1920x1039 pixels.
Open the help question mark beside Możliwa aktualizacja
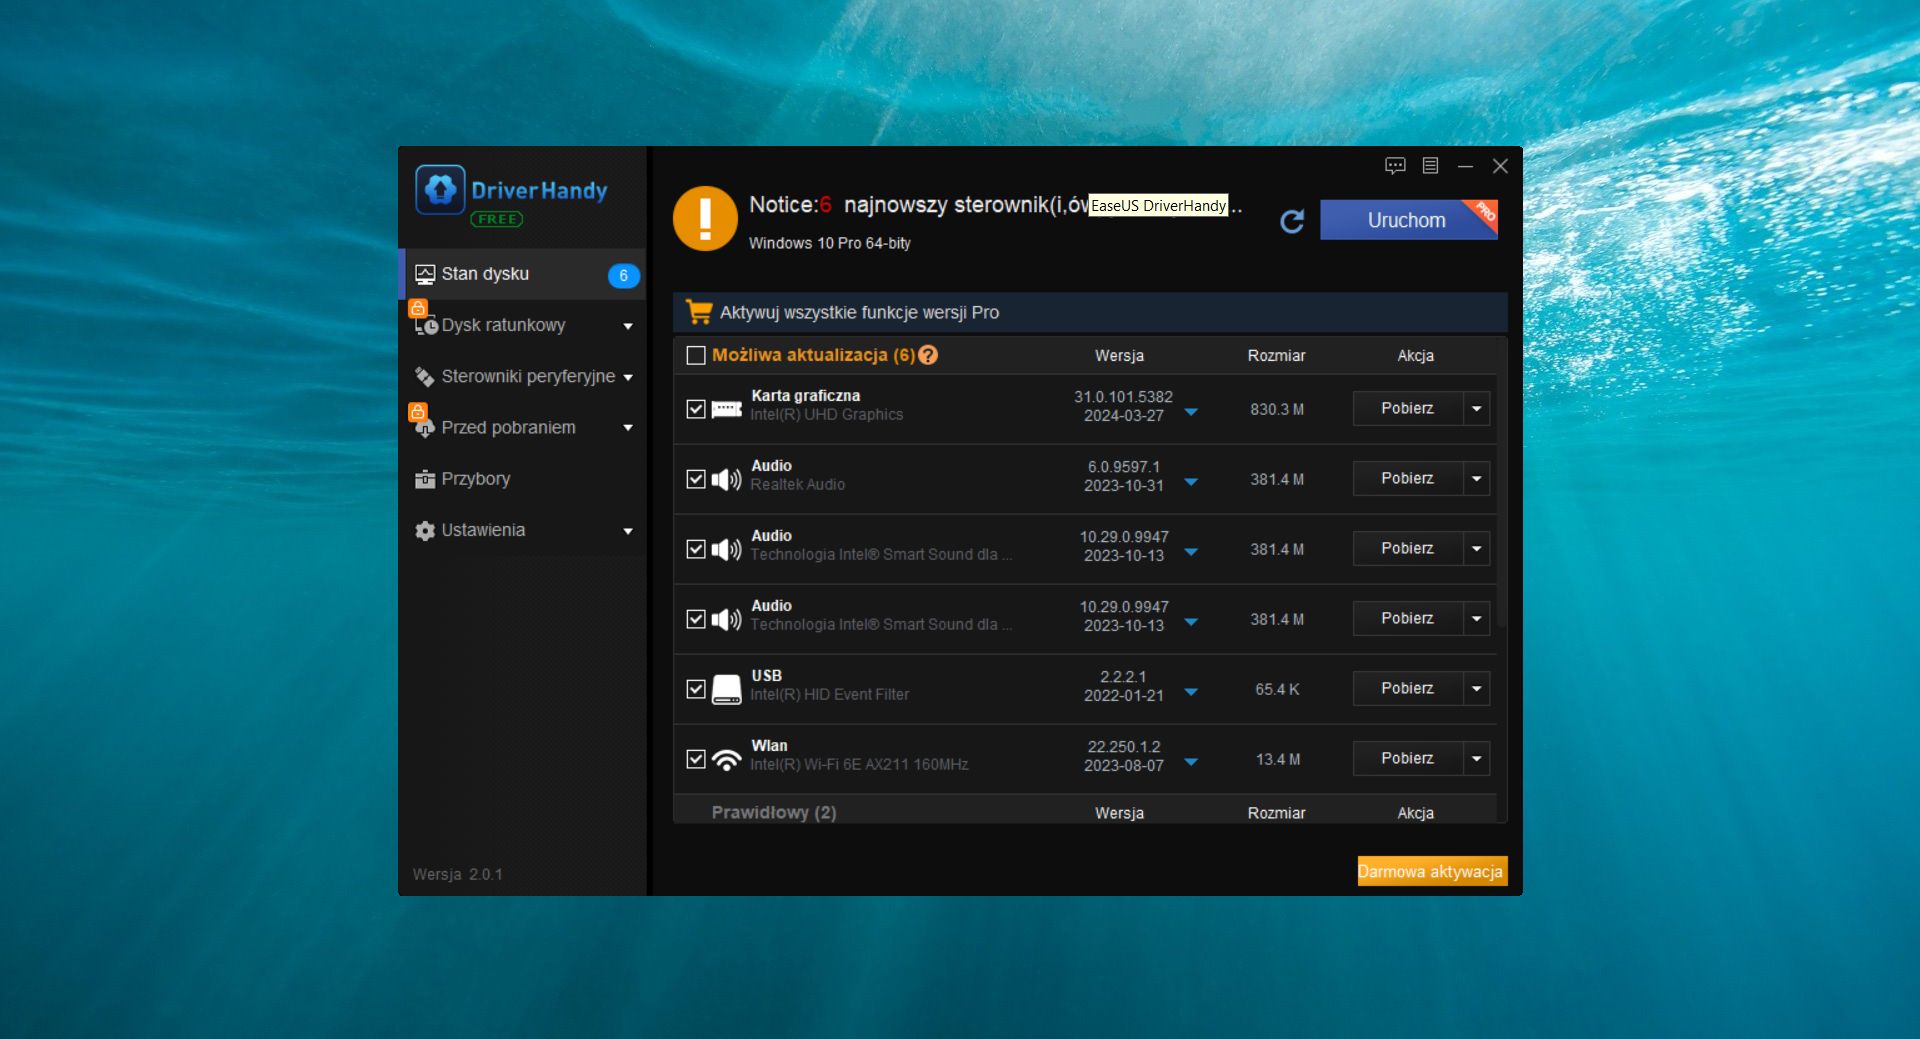pyautogui.click(x=928, y=355)
